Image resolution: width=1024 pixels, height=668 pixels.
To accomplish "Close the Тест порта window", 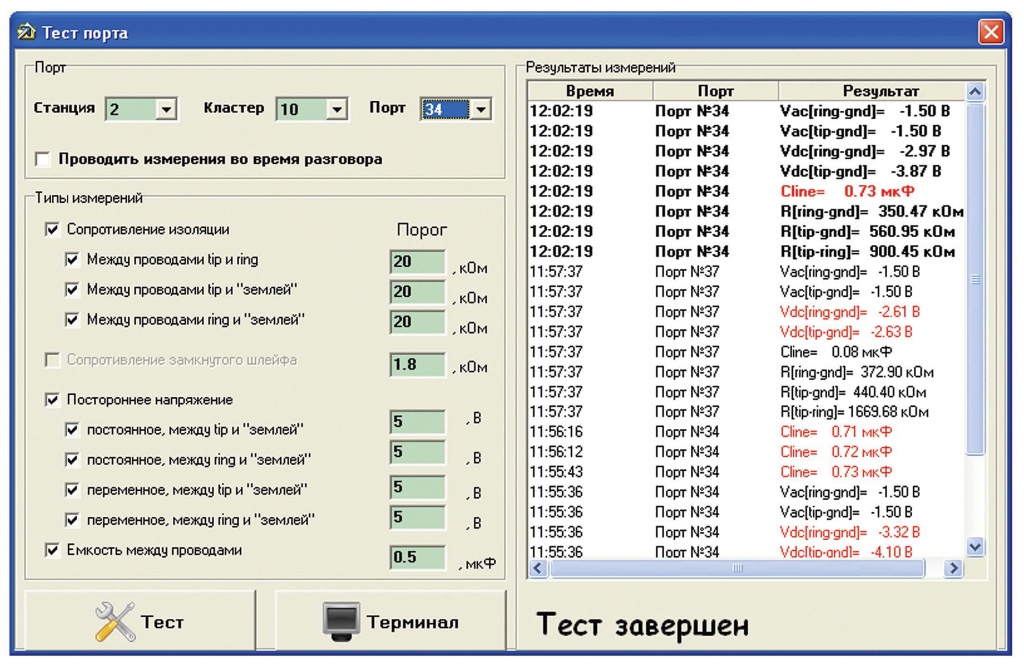I will click(991, 31).
